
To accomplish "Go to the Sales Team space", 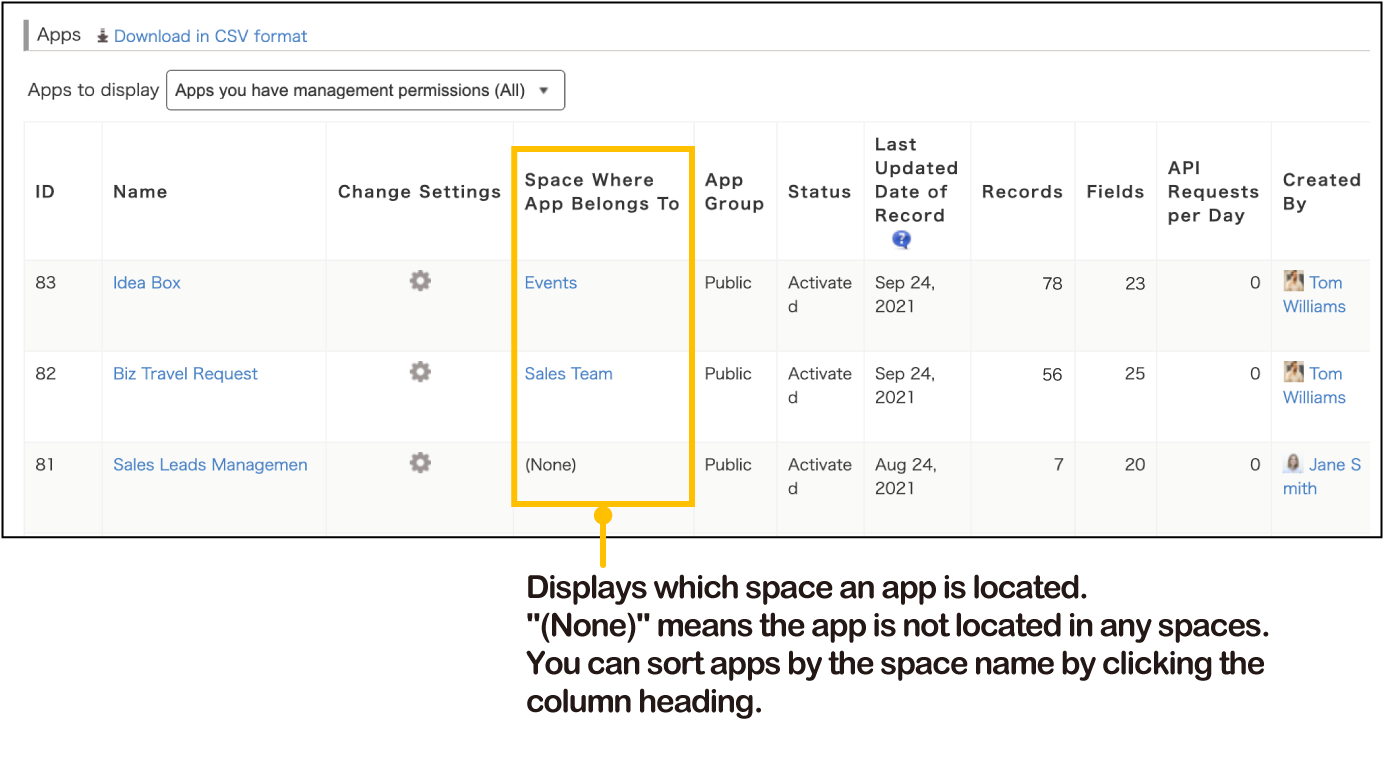I will click(568, 374).
